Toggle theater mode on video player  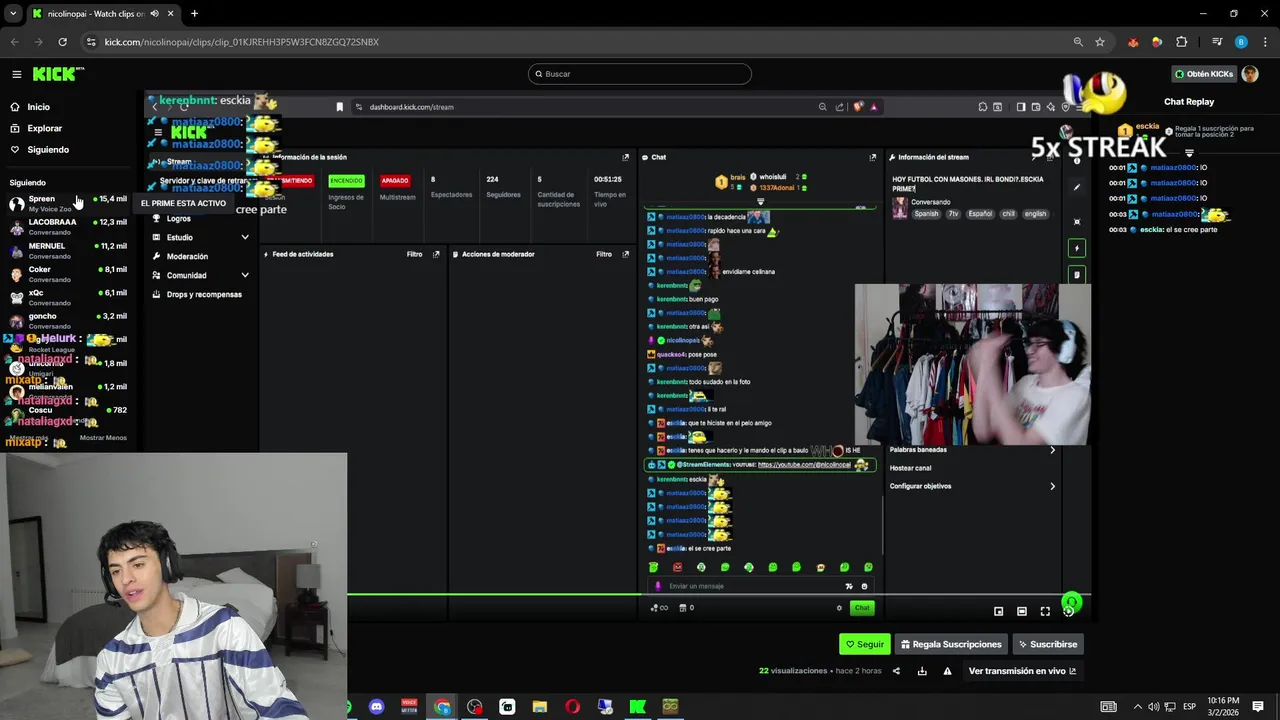(1022, 611)
